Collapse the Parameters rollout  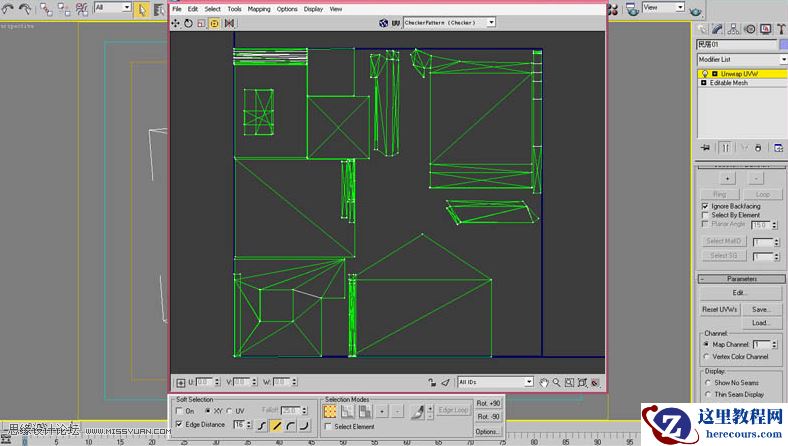742,279
